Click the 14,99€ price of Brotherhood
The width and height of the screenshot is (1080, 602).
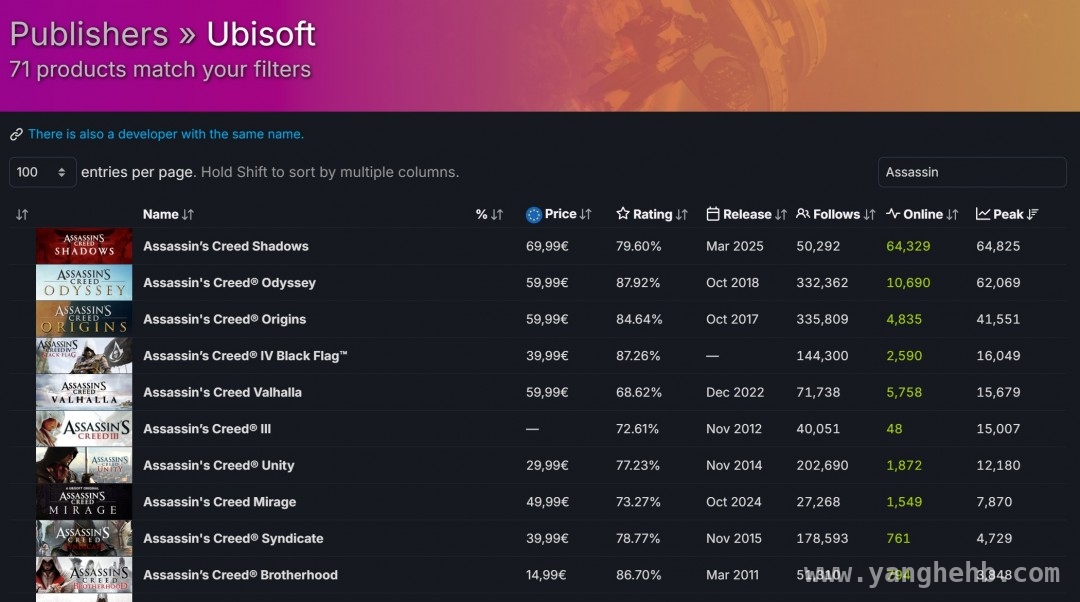point(546,574)
